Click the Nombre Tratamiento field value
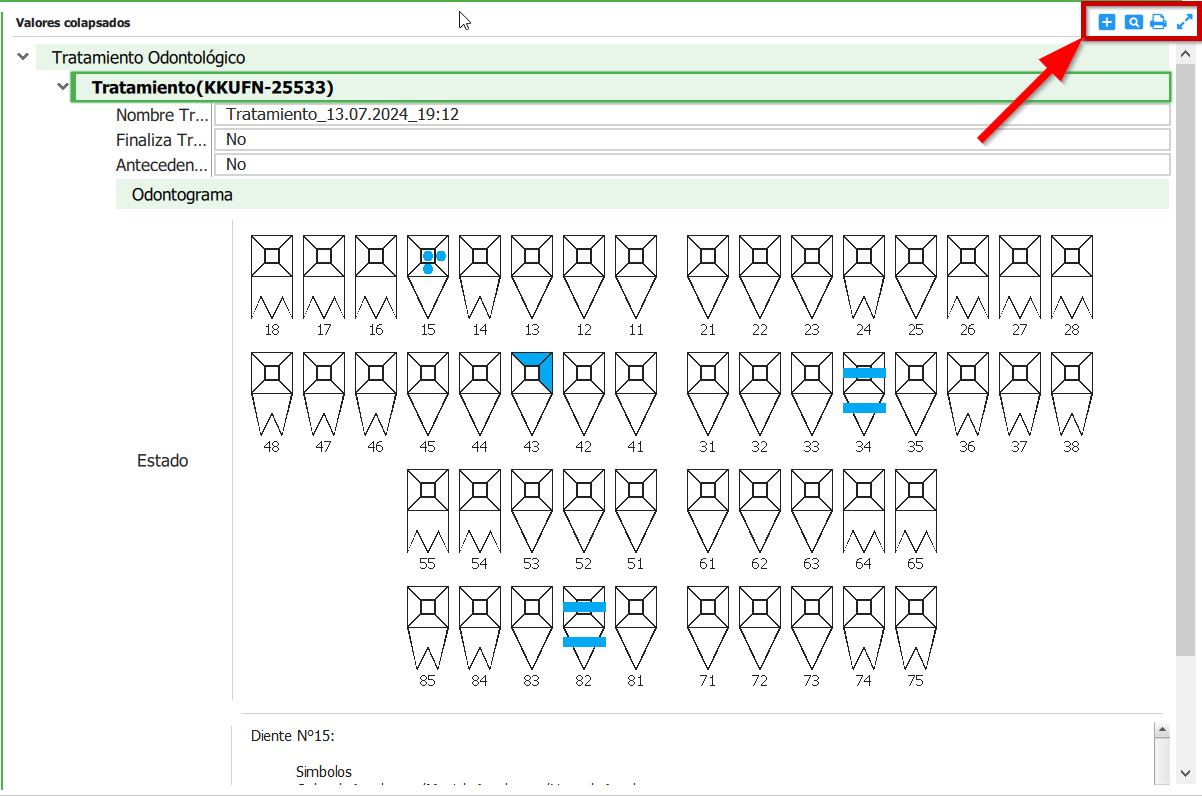The width and height of the screenshot is (1202, 796). click(690, 114)
